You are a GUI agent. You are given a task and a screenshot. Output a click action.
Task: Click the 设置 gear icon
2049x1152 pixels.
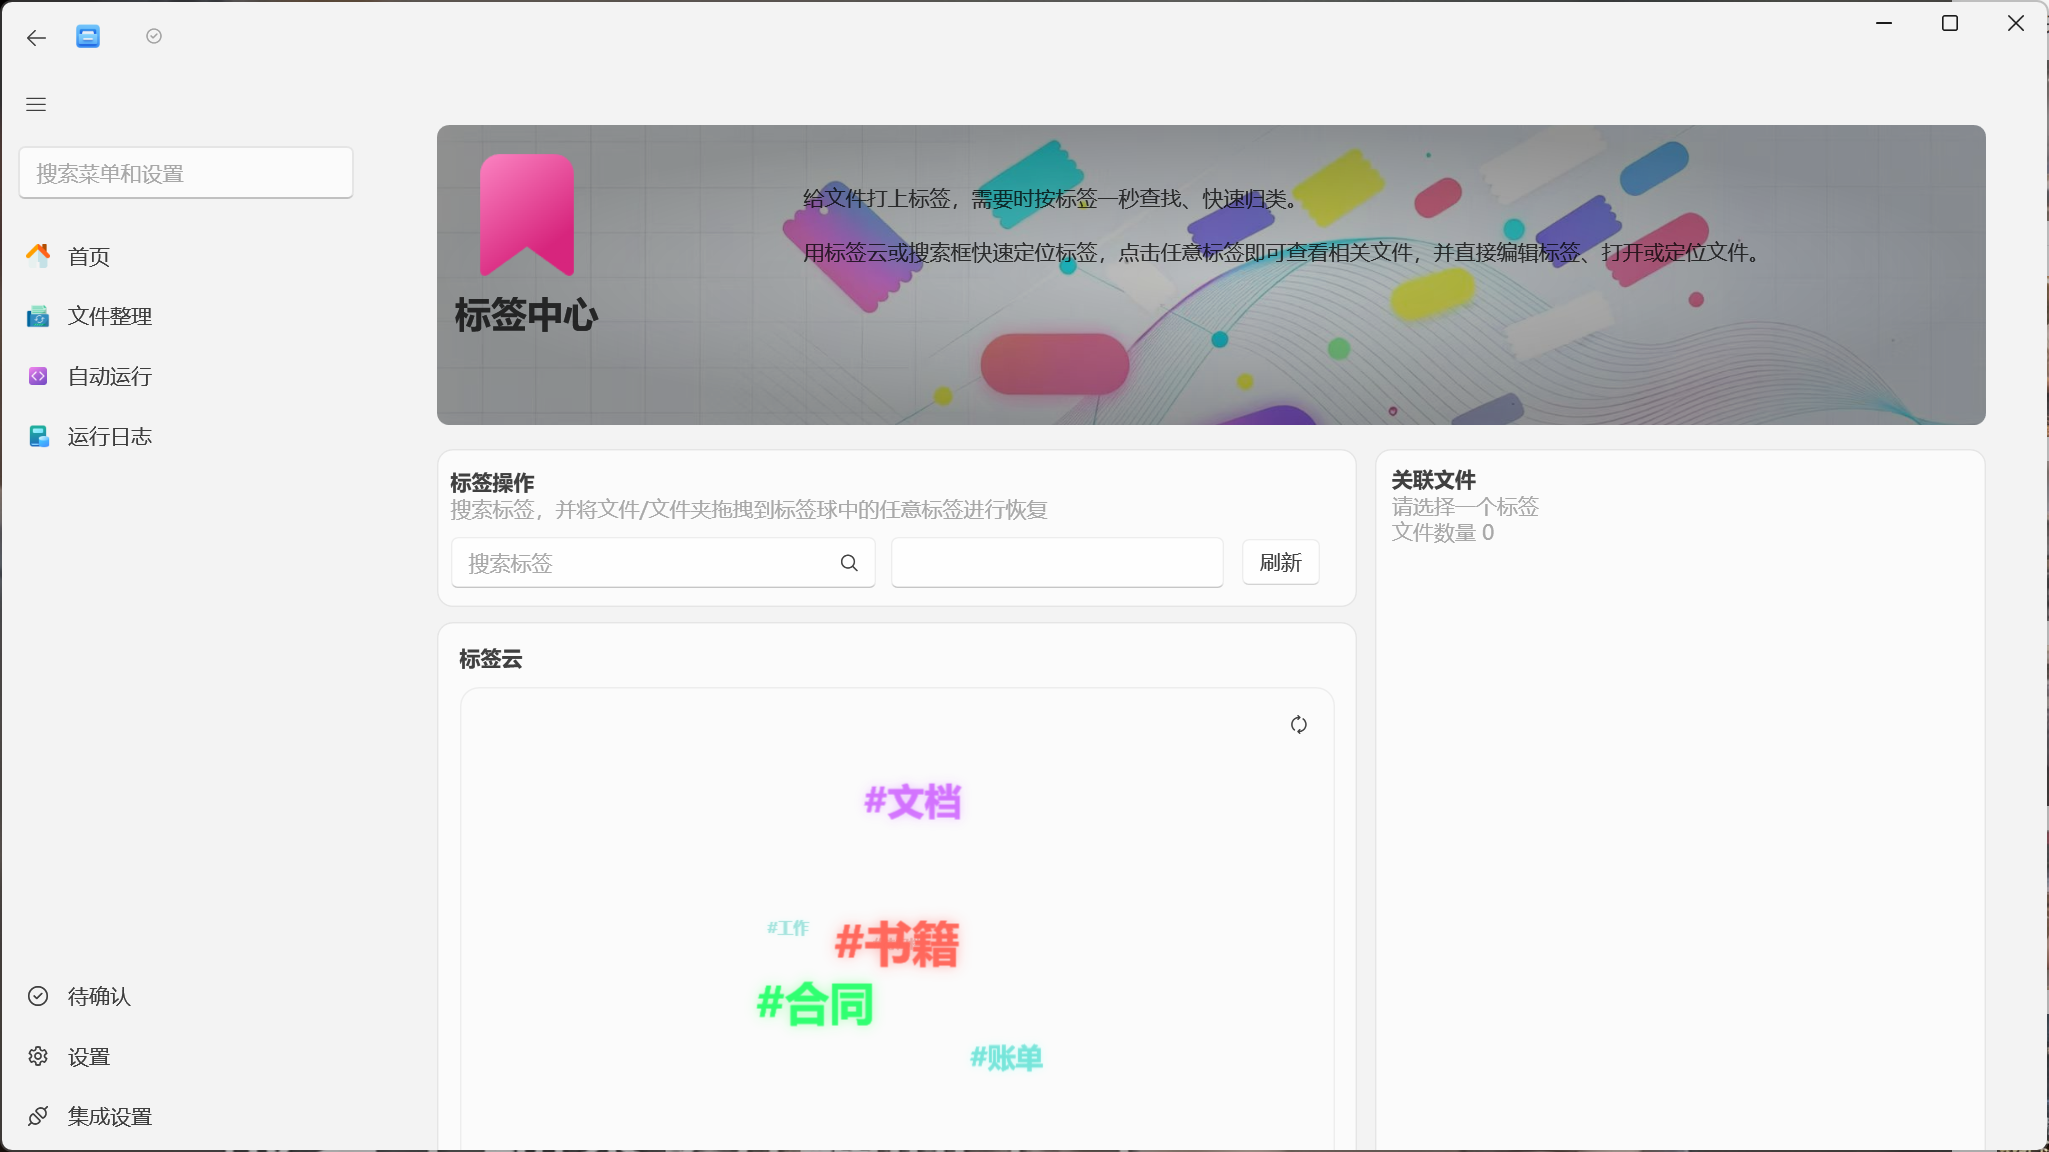pos(38,1056)
